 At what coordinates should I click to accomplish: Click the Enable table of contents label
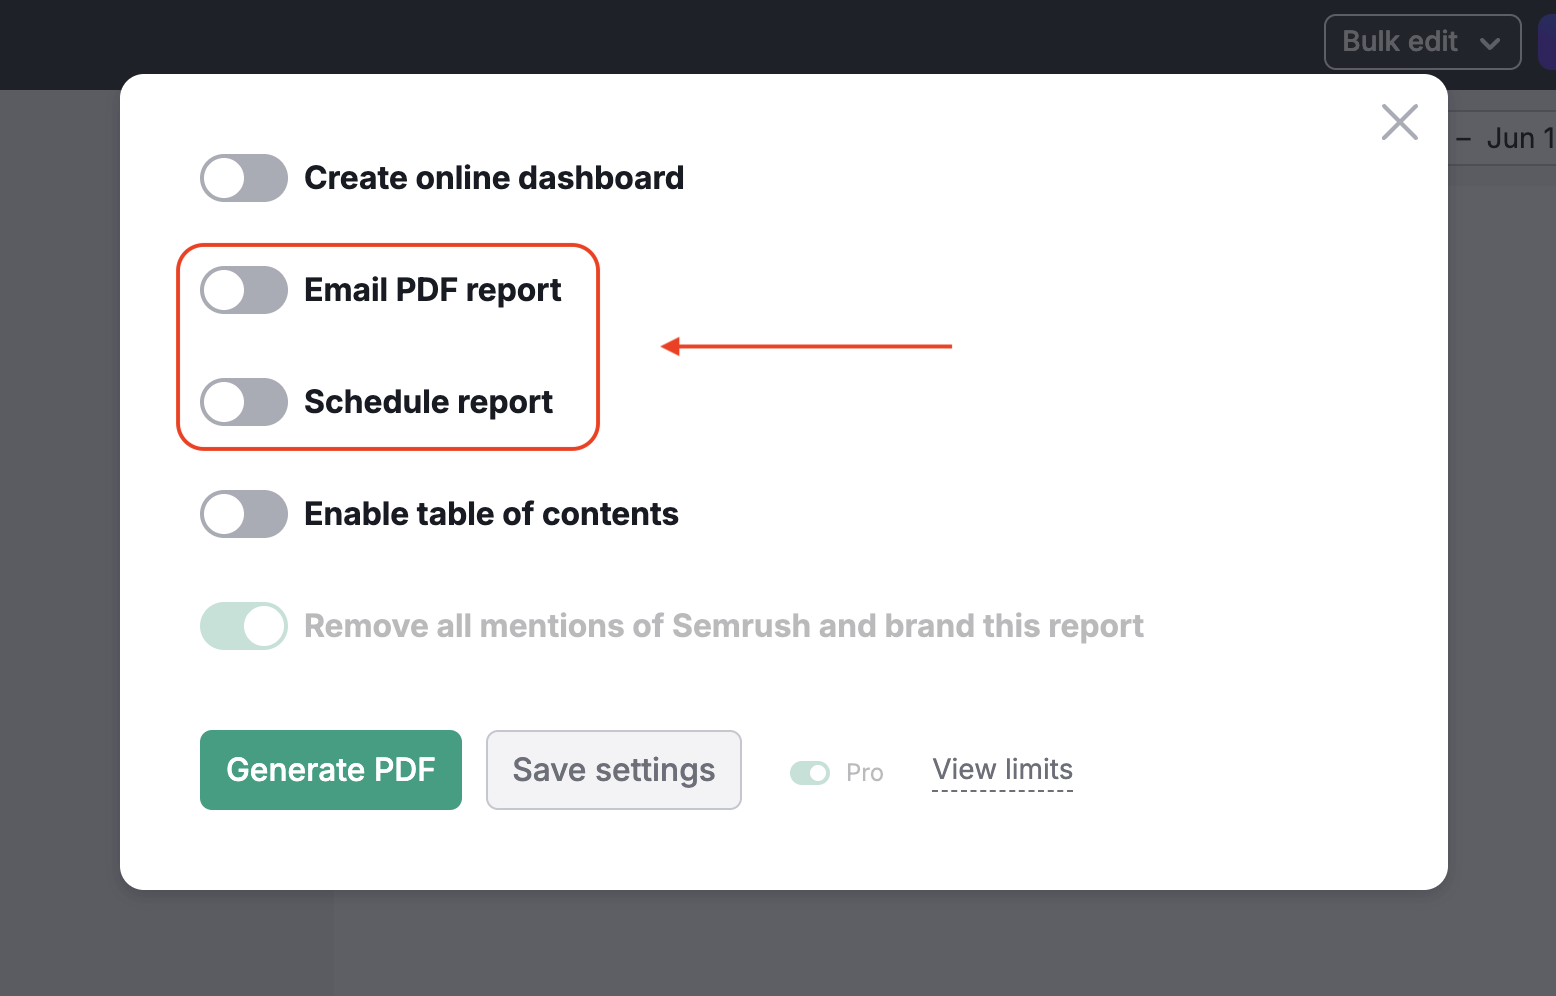491,514
